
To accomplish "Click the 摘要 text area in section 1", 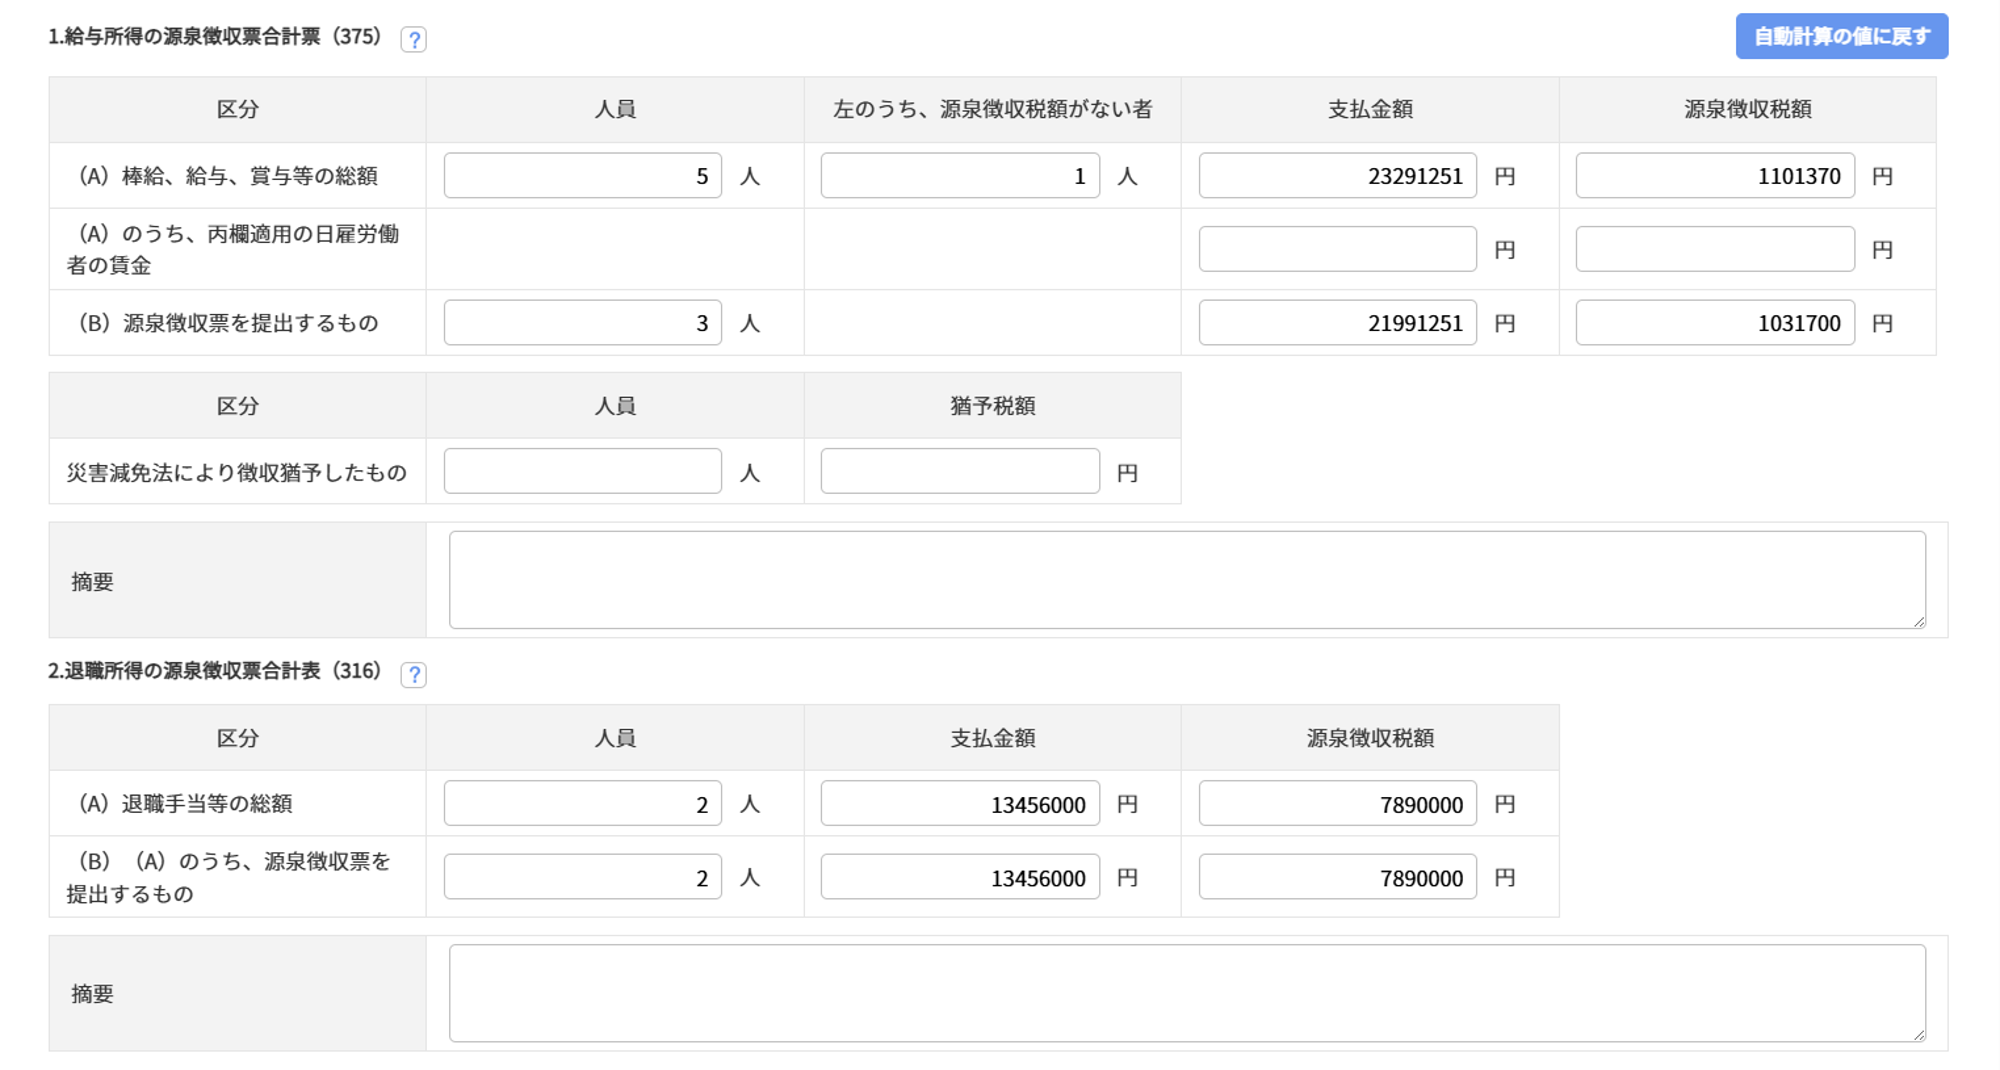I will [x=1186, y=580].
